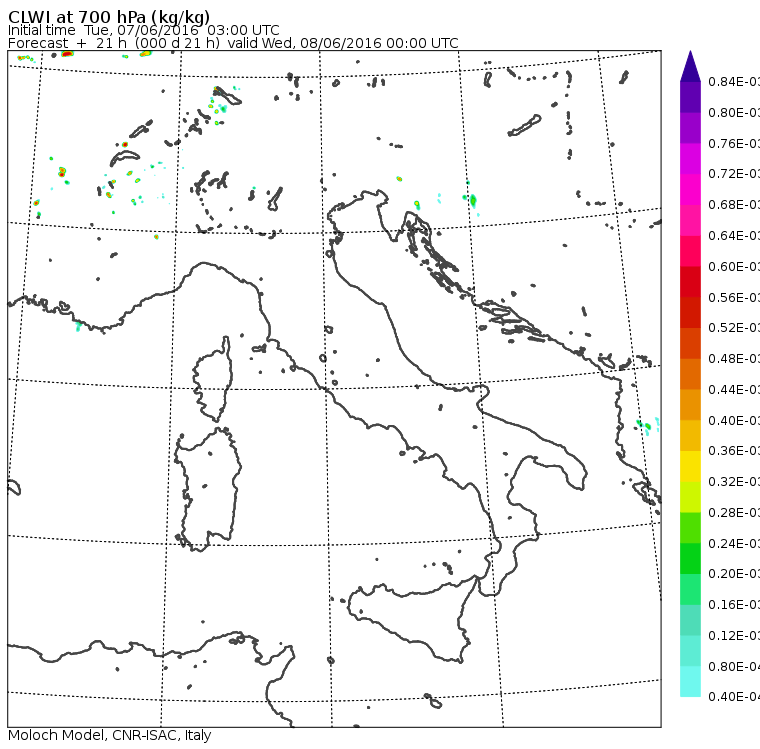Choose the orange band between 0.44E-03 and 0.48E-03
Image resolution: width=760 pixels, height=749 pixels.
(690, 374)
